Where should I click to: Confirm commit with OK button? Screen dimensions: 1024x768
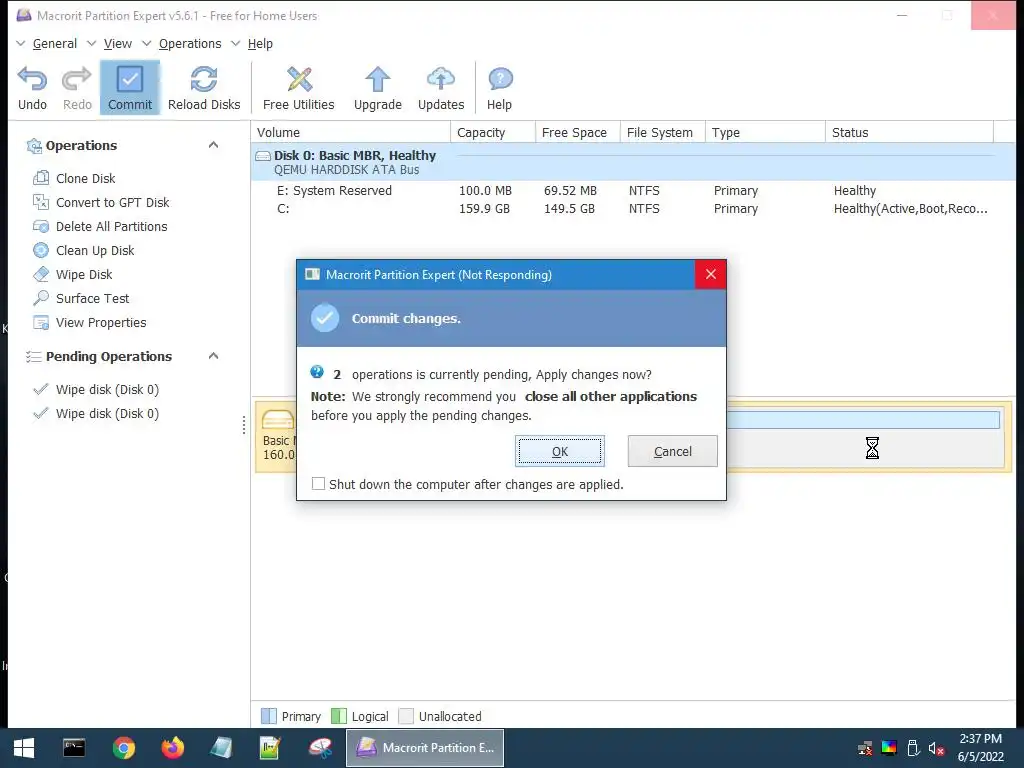click(x=560, y=451)
